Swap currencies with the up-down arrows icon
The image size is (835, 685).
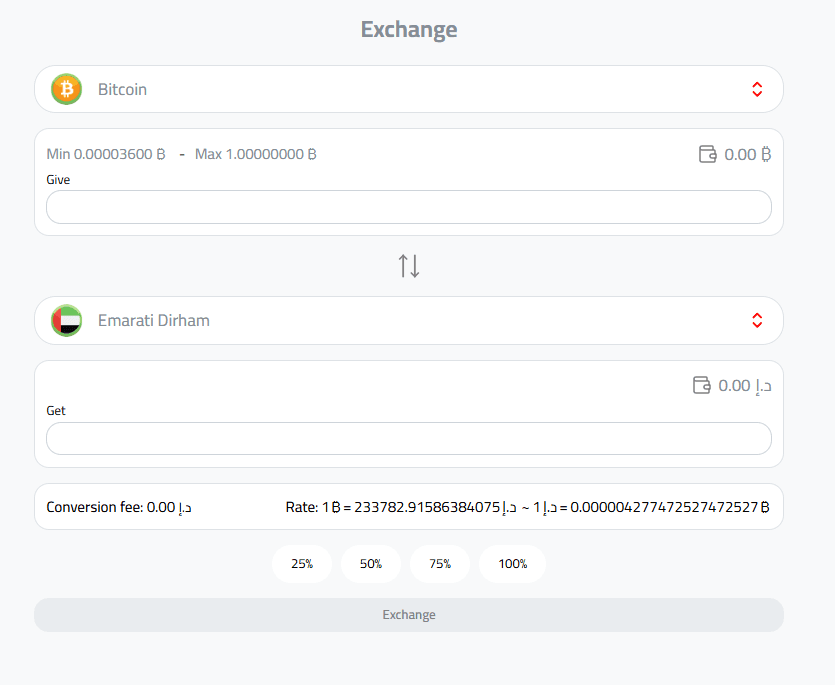pyautogui.click(x=409, y=265)
